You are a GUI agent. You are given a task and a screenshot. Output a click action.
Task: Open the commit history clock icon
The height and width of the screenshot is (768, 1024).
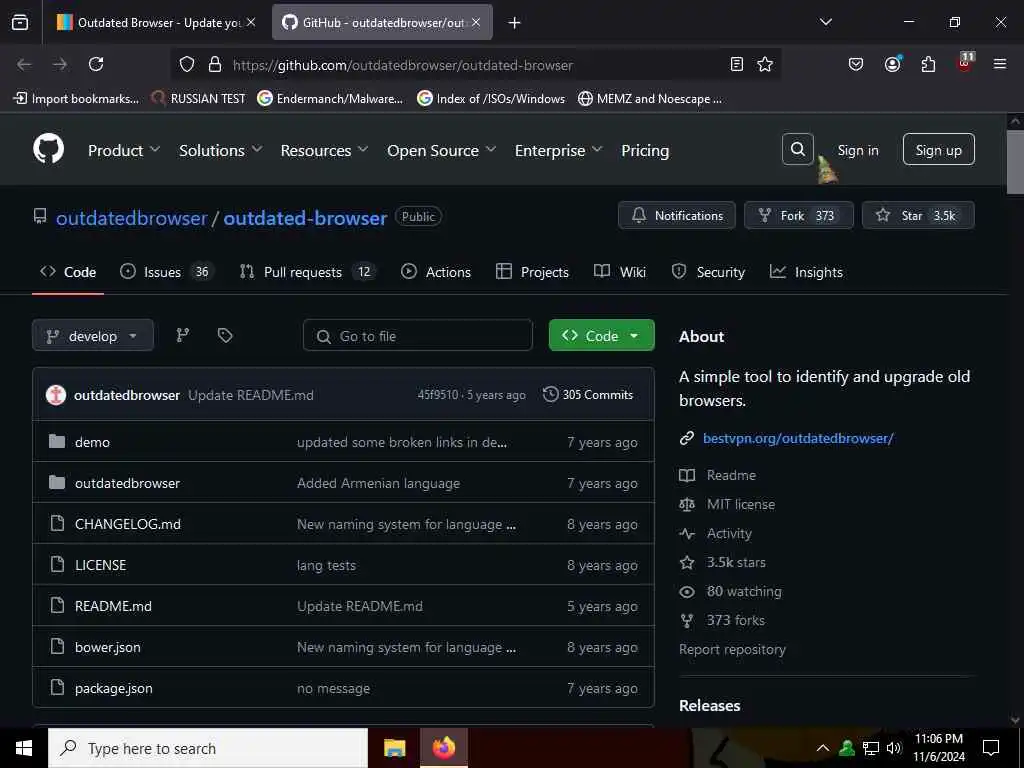pos(551,394)
